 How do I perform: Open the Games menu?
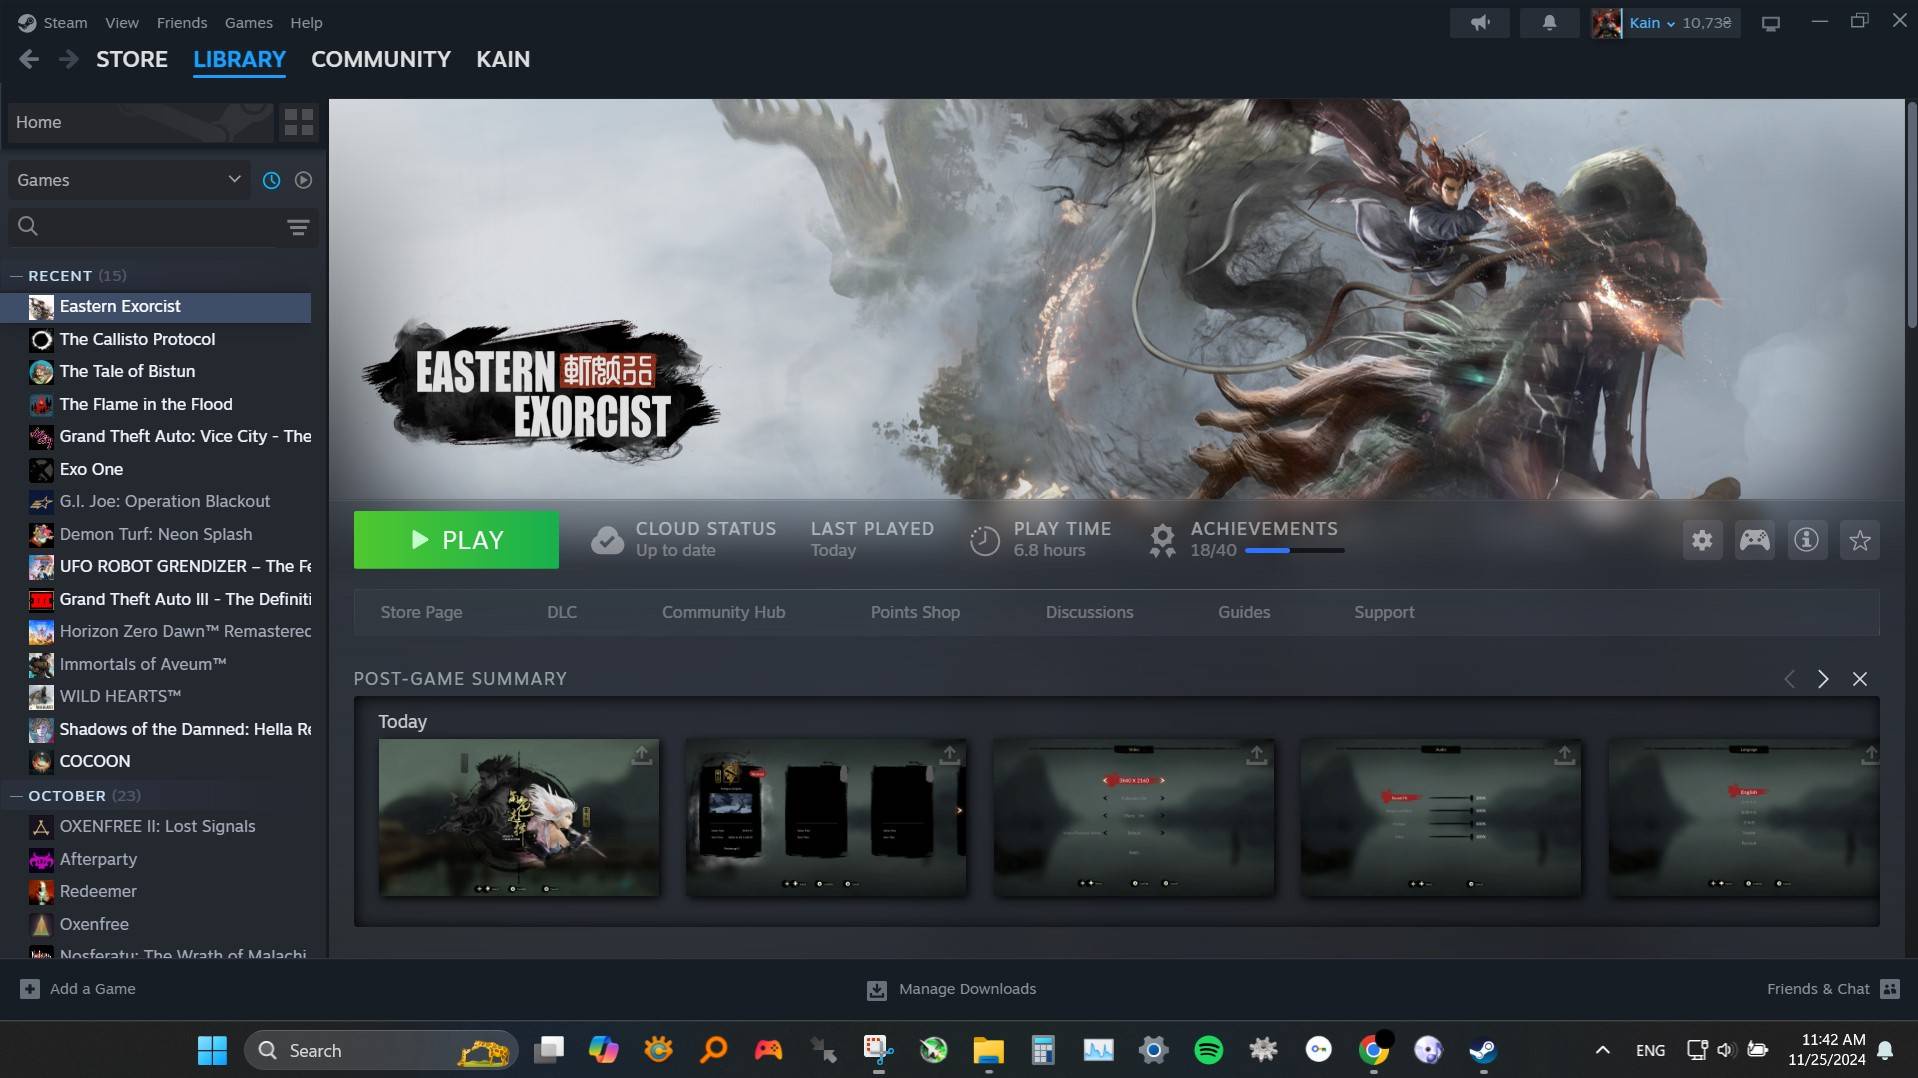248,22
